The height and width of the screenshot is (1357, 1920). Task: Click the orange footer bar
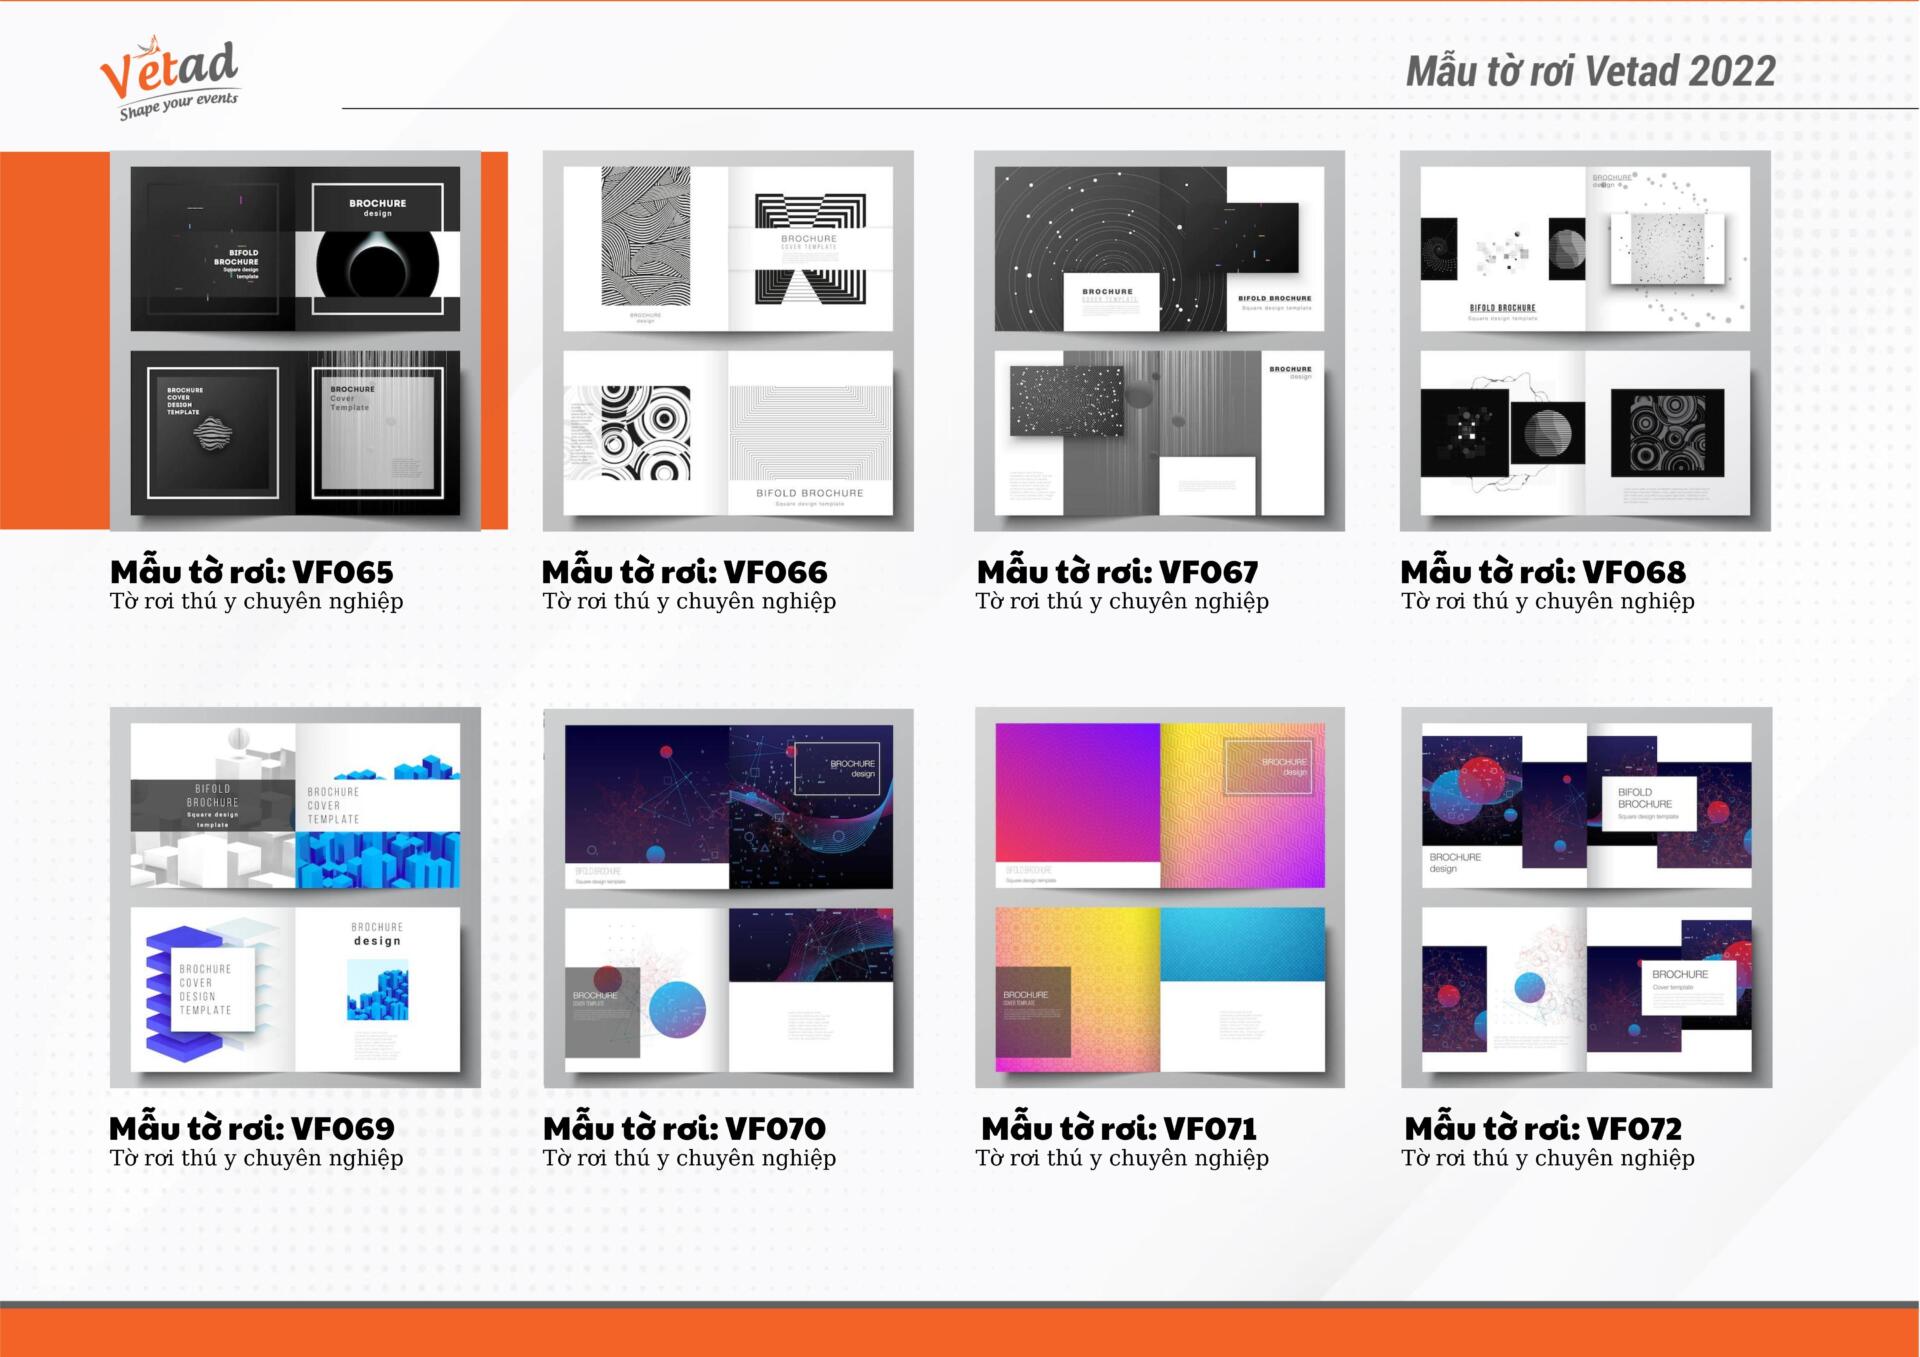[x=960, y=1332]
